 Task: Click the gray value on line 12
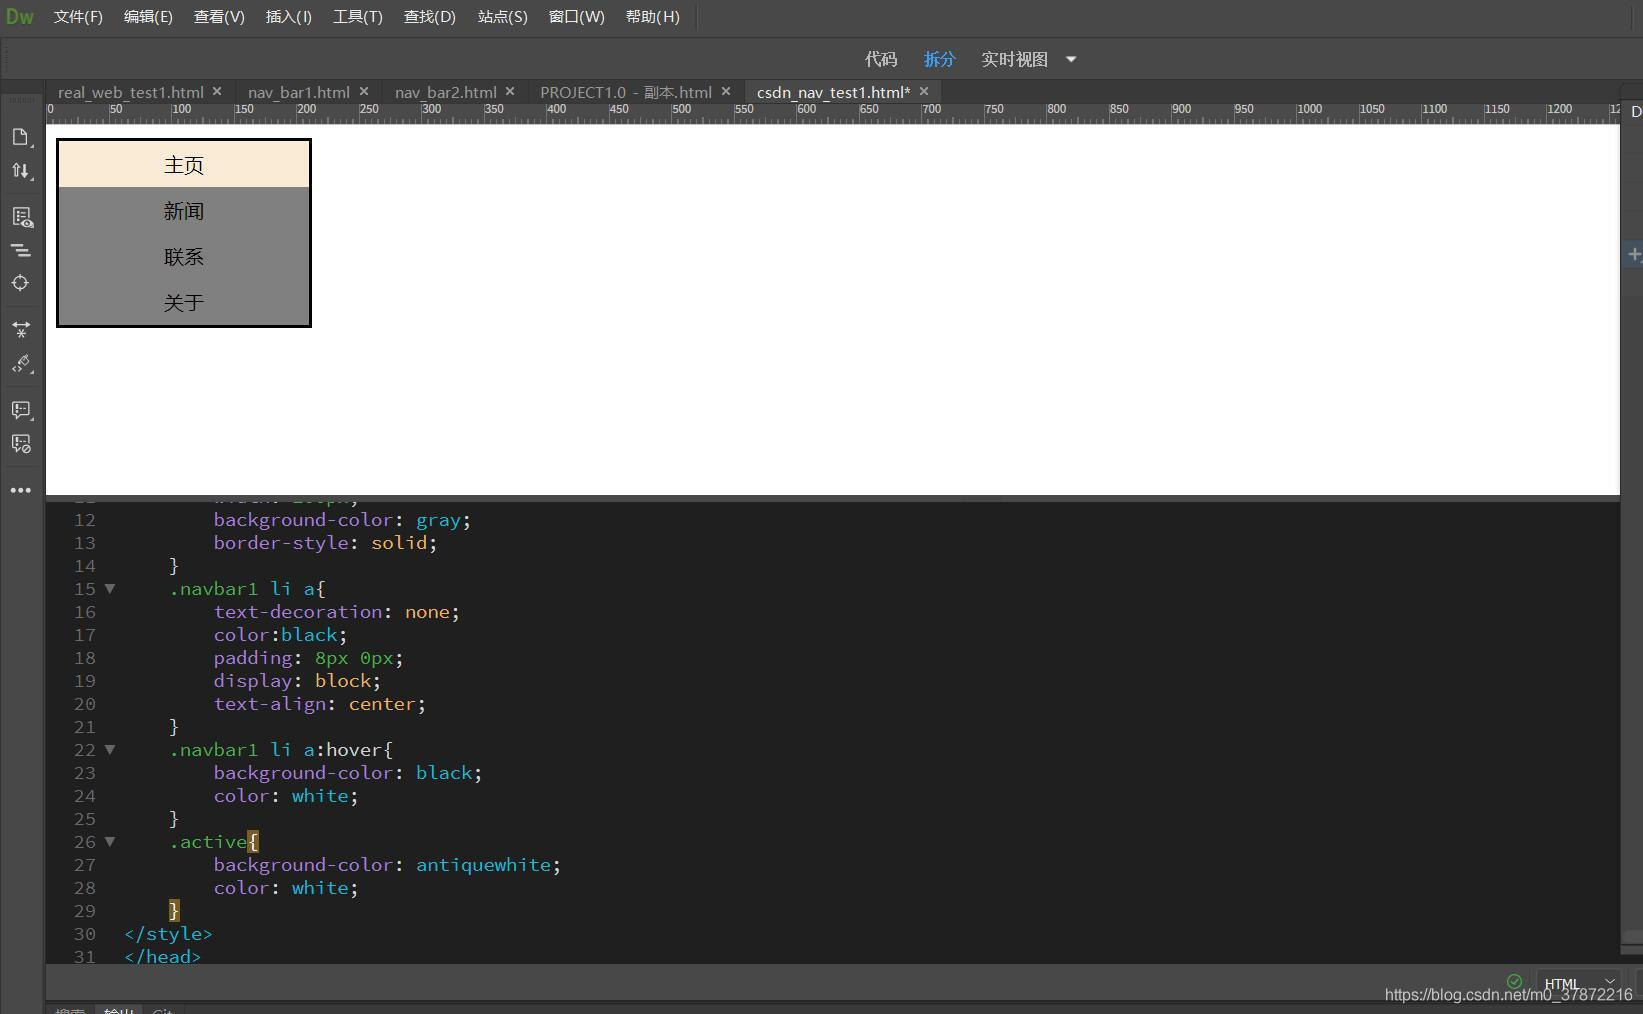[x=438, y=520]
